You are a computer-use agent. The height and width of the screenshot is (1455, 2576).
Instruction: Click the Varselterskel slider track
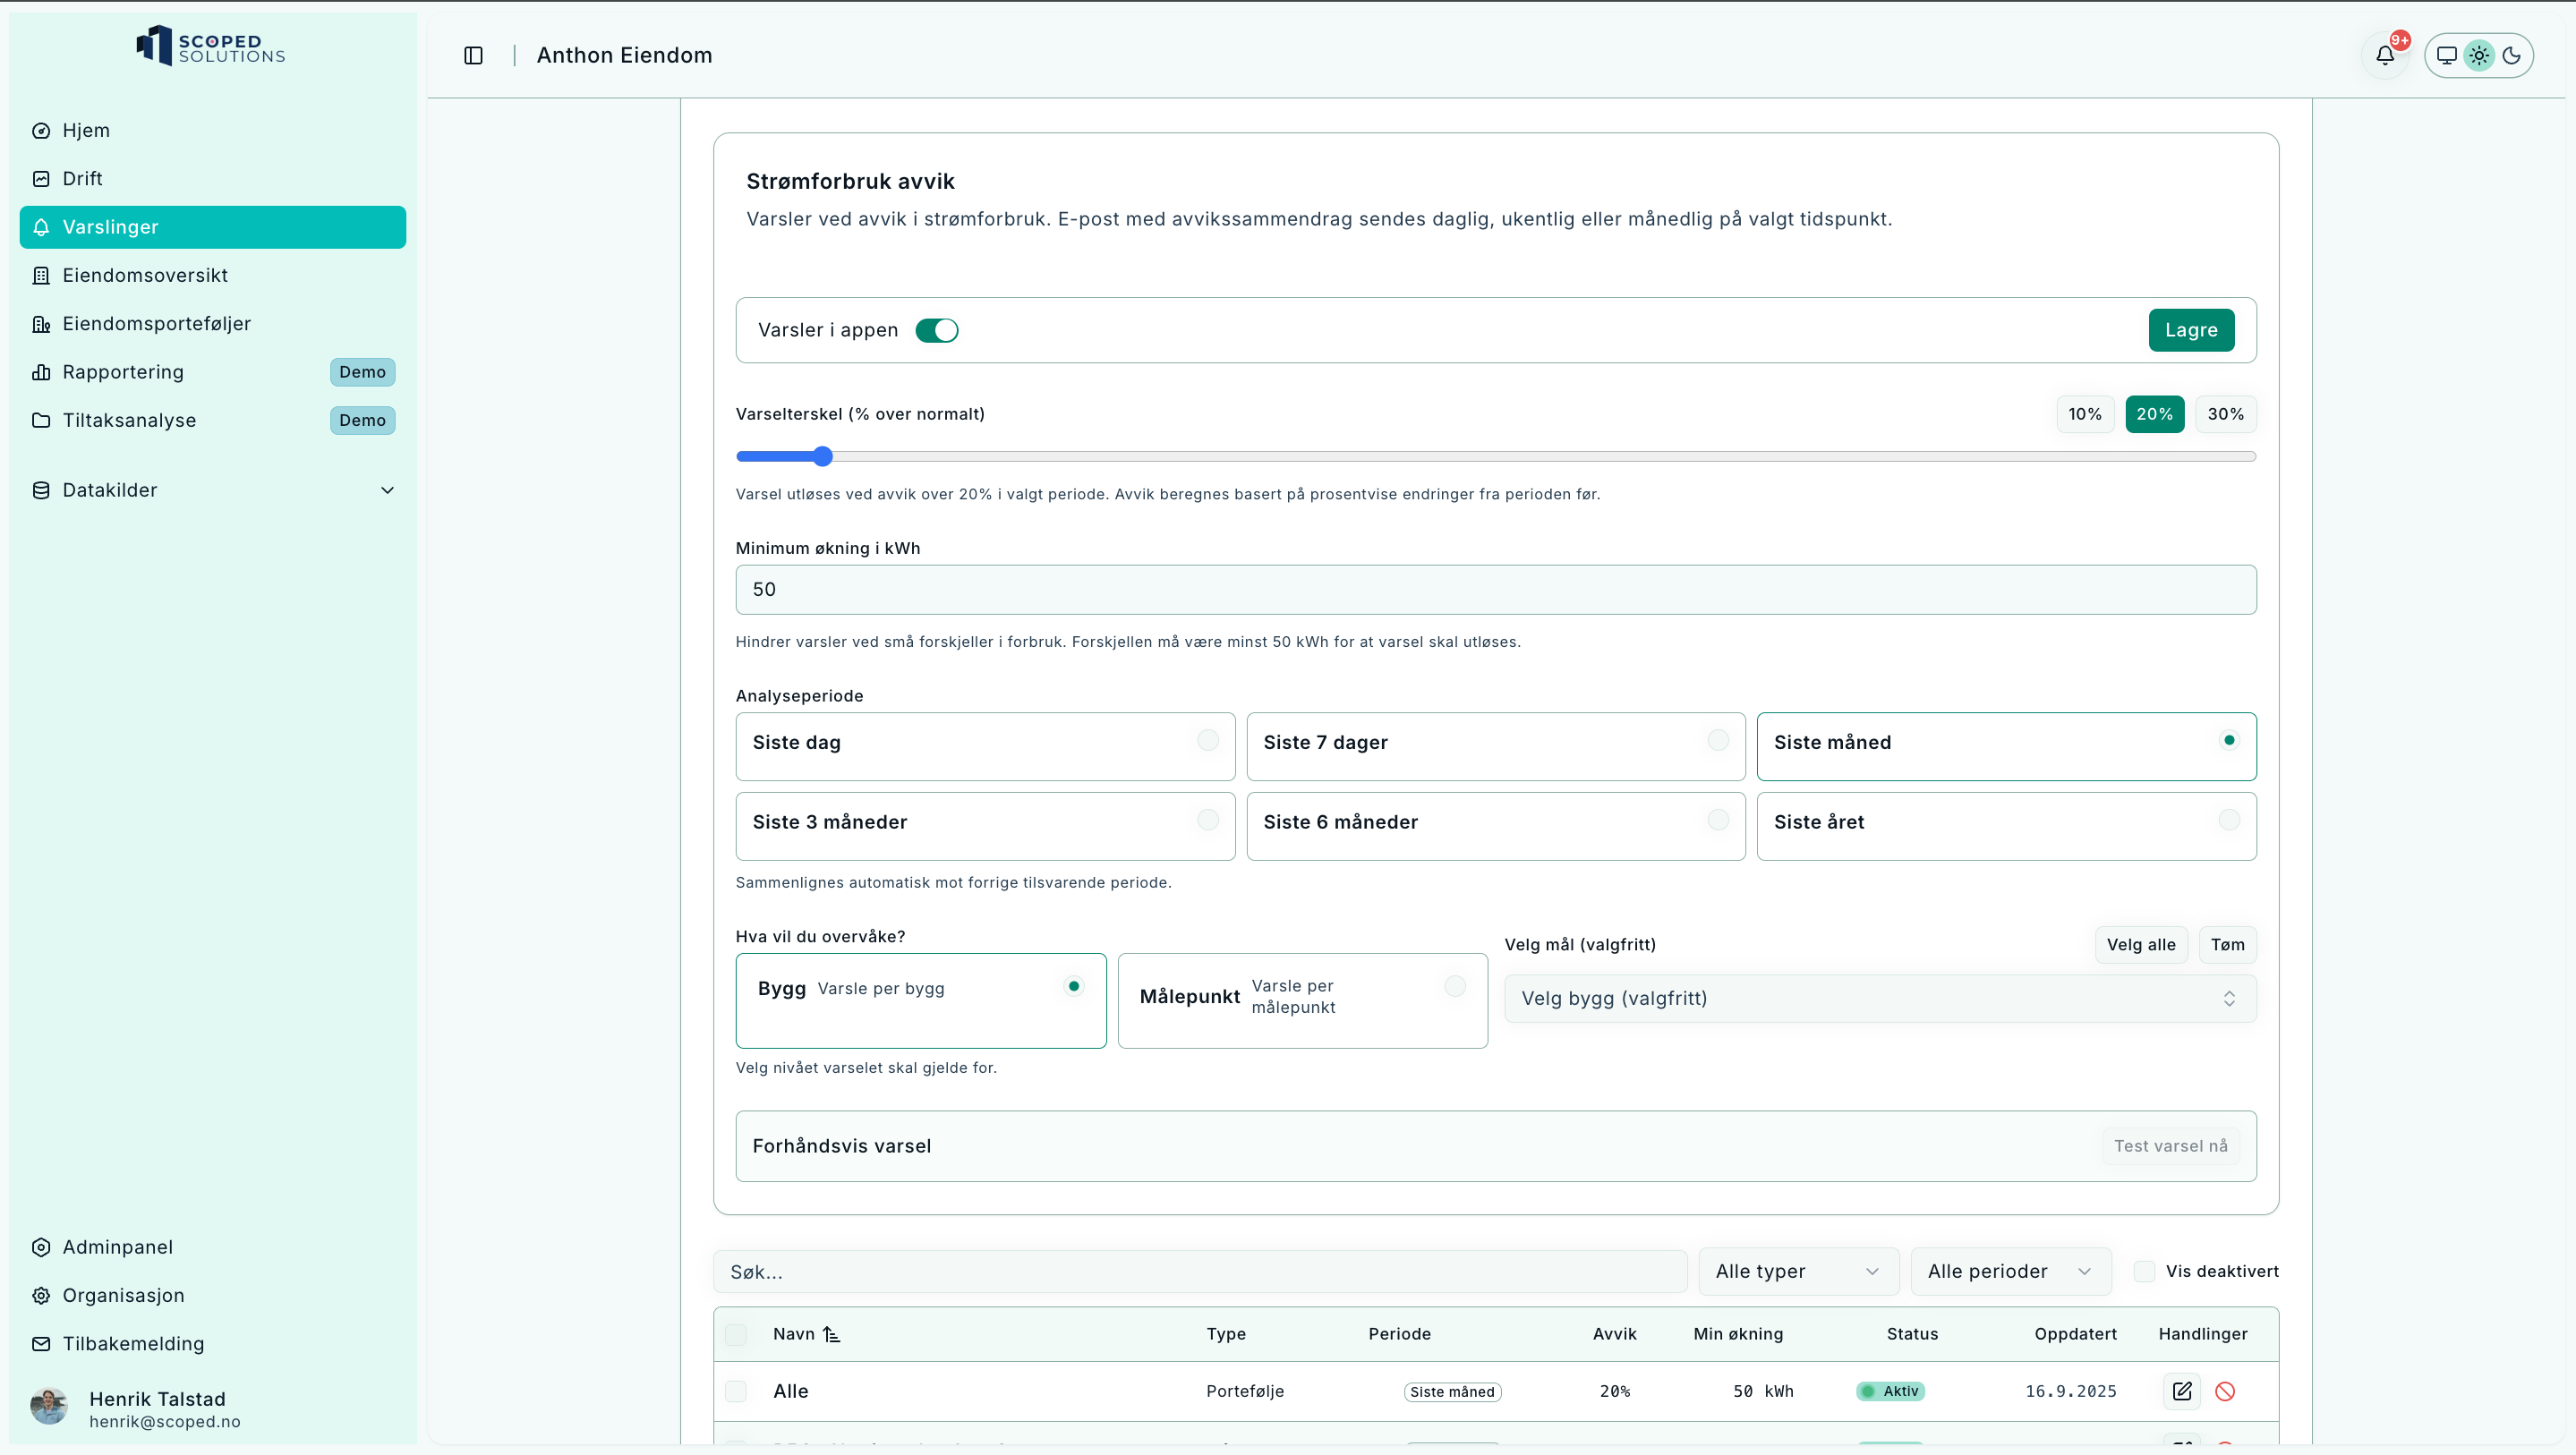1495,456
